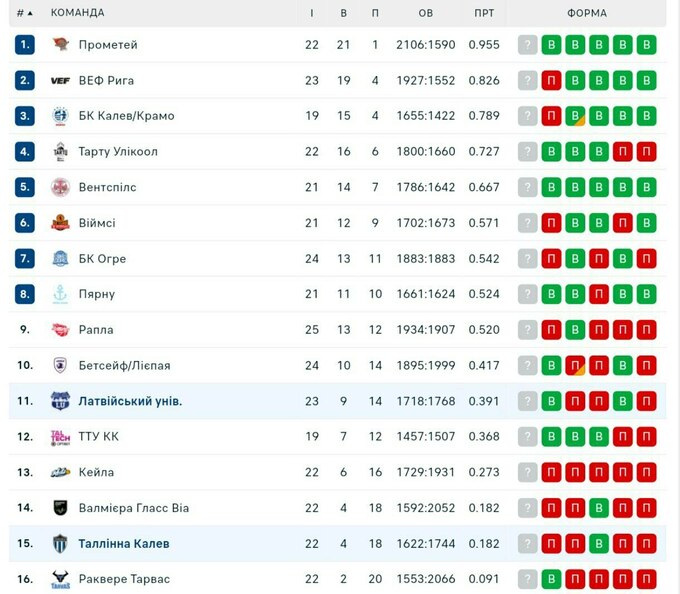Click the Вентспілс team logo

(60, 187)
